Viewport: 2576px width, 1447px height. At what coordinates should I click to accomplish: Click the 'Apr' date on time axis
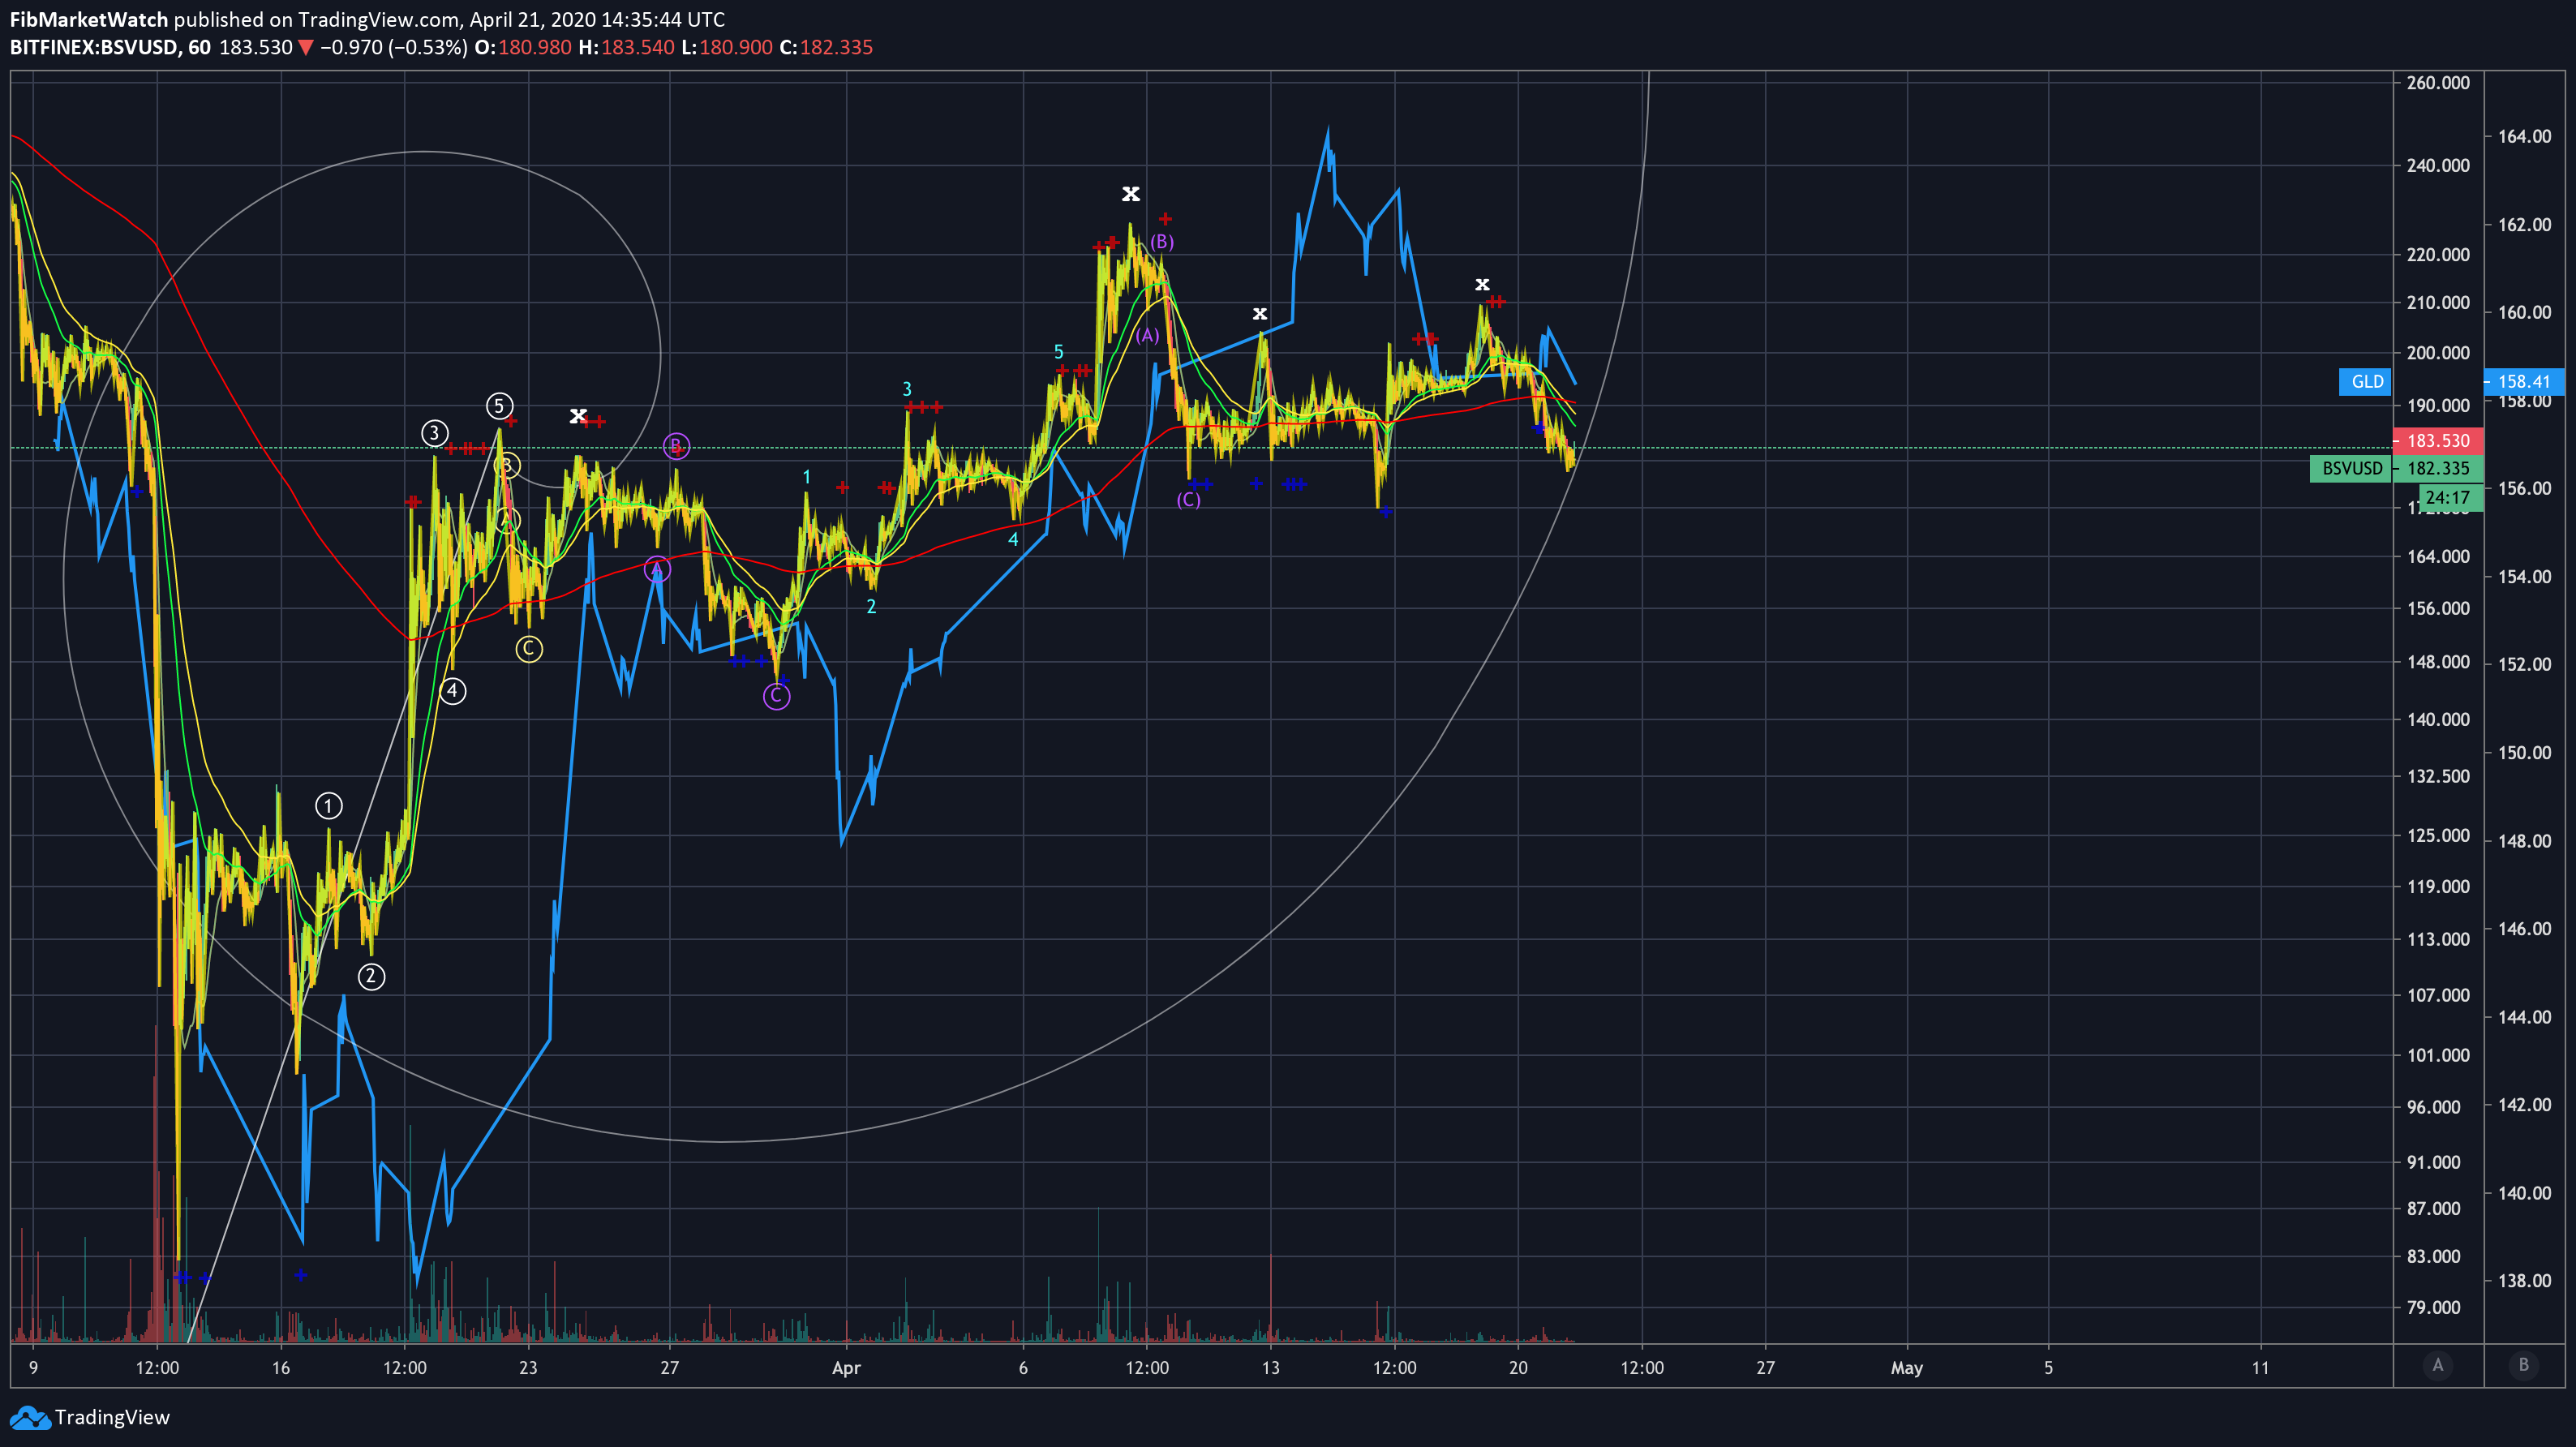[846, 1368]
